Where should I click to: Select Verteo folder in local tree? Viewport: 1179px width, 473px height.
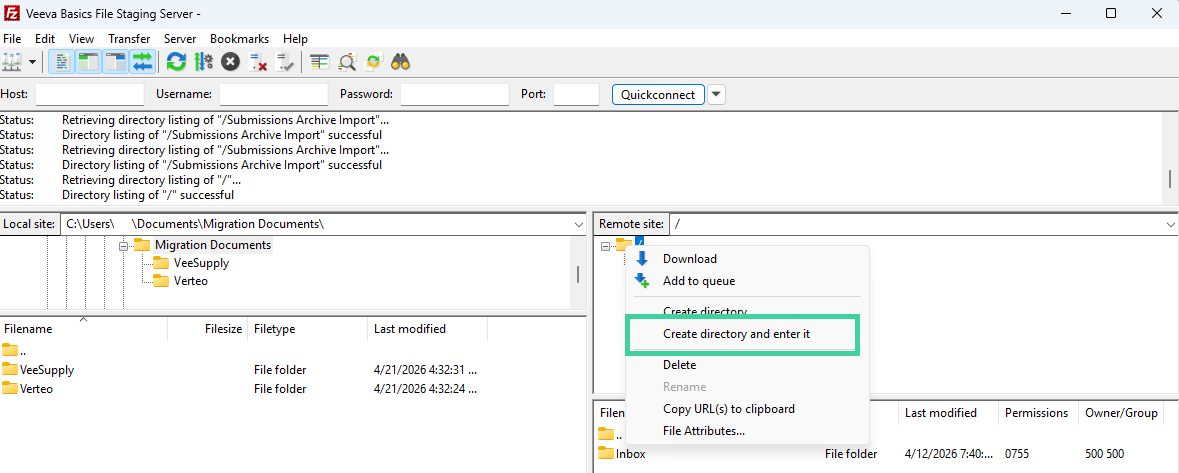click(x=190, y=281)
